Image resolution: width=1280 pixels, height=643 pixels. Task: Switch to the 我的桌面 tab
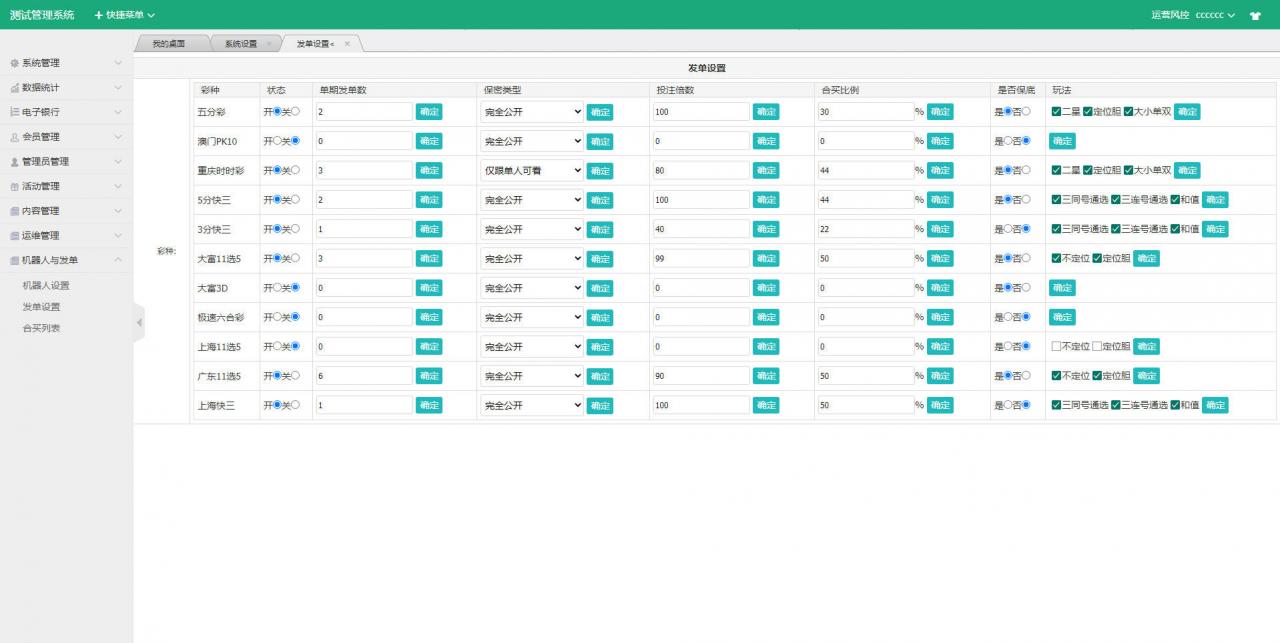point(168,44)
